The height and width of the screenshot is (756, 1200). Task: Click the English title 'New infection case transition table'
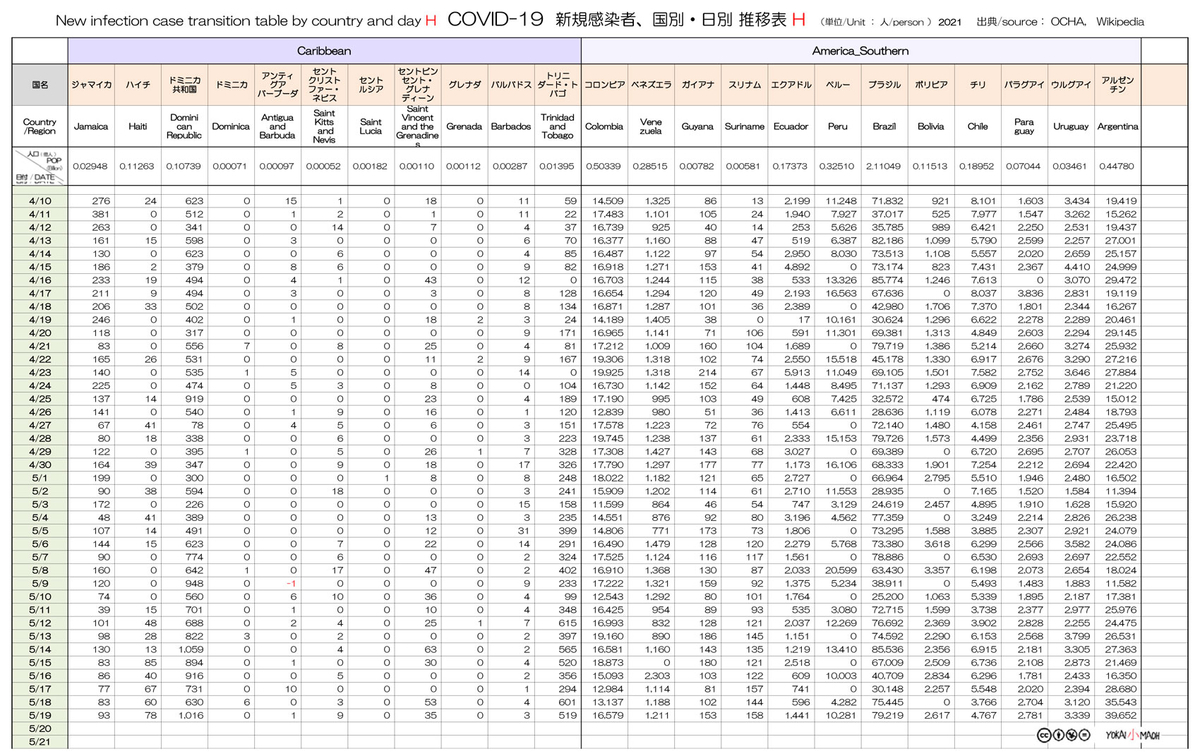[172, 20]
